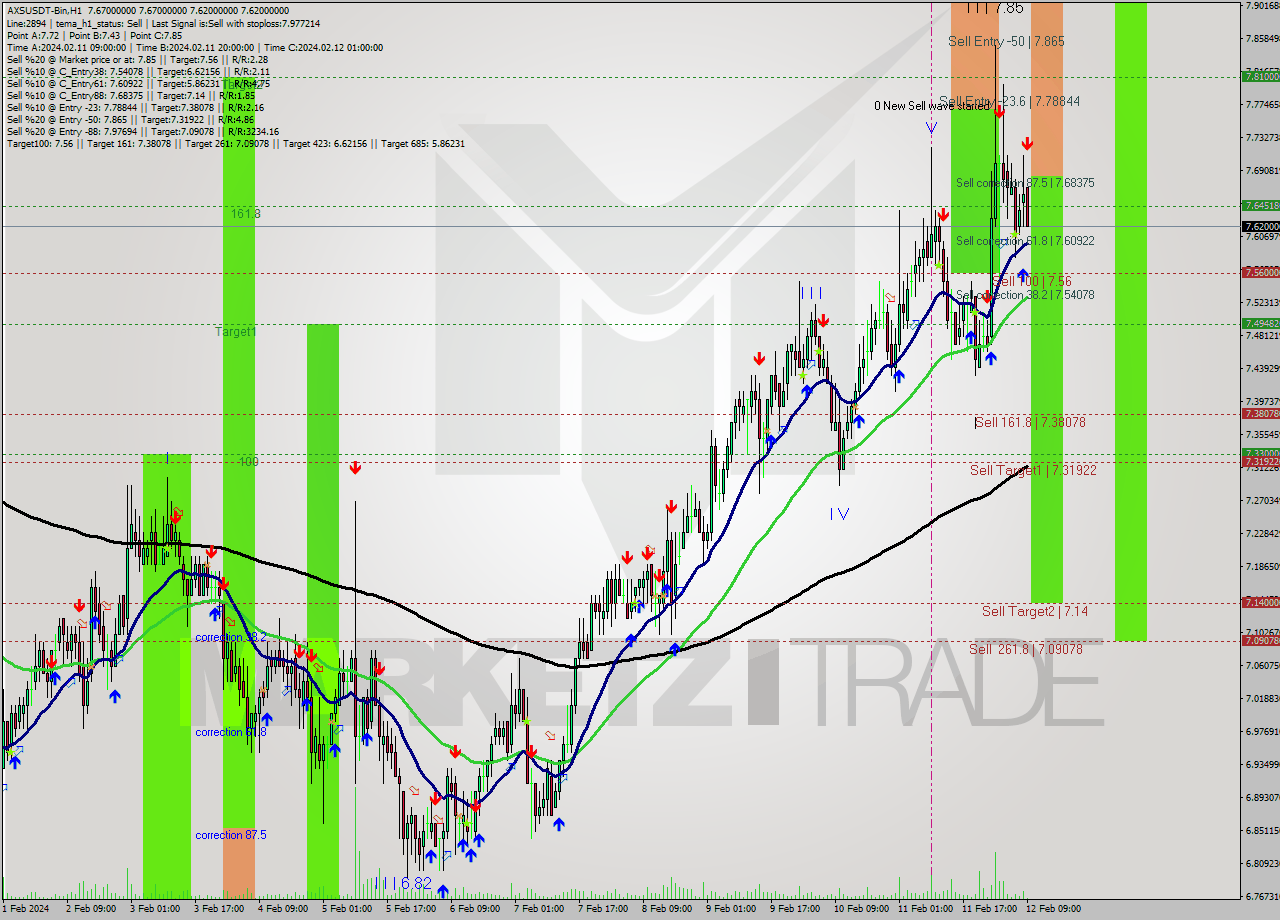Click the 'I I I 6.82' wave low label

(x=402, y=884)
